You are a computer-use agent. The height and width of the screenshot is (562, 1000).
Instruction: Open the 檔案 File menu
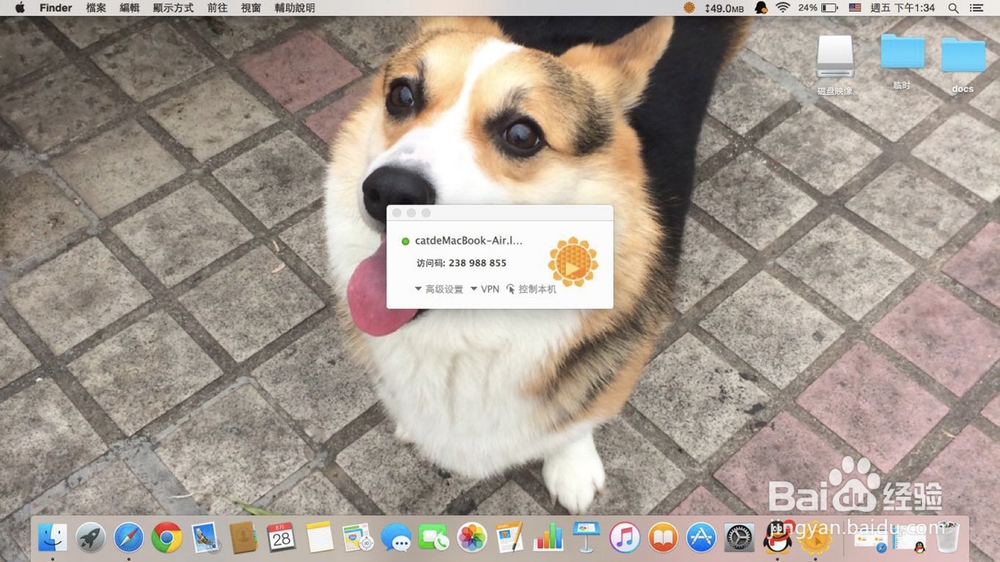[x=96, y=8]
